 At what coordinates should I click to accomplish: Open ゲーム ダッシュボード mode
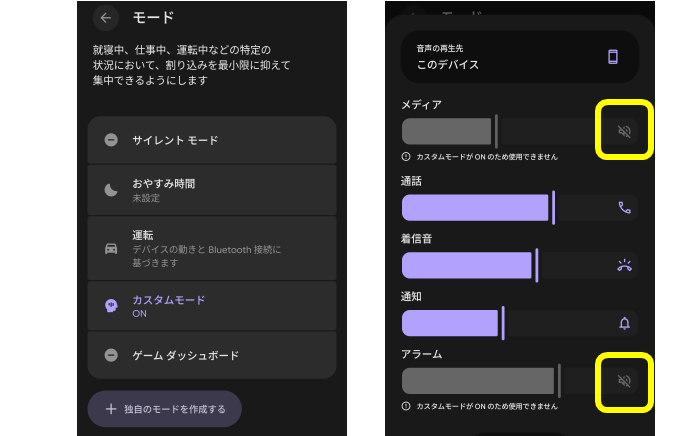pyautogui.click(x=211, y=355)
